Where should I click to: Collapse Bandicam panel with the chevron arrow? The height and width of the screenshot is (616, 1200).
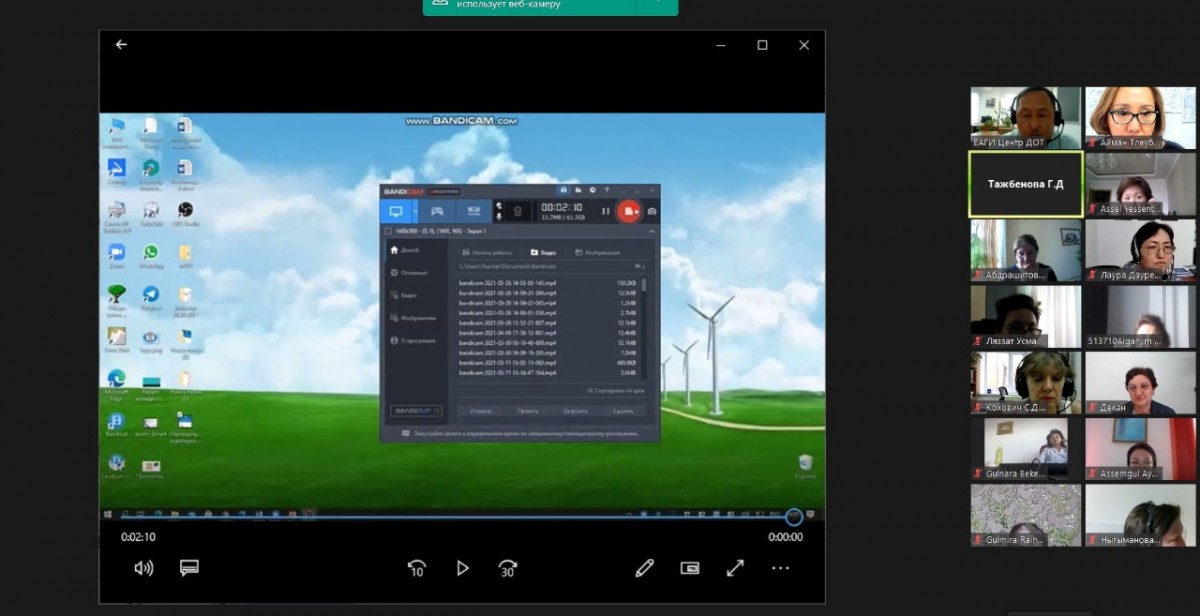[x=651, y=231]
